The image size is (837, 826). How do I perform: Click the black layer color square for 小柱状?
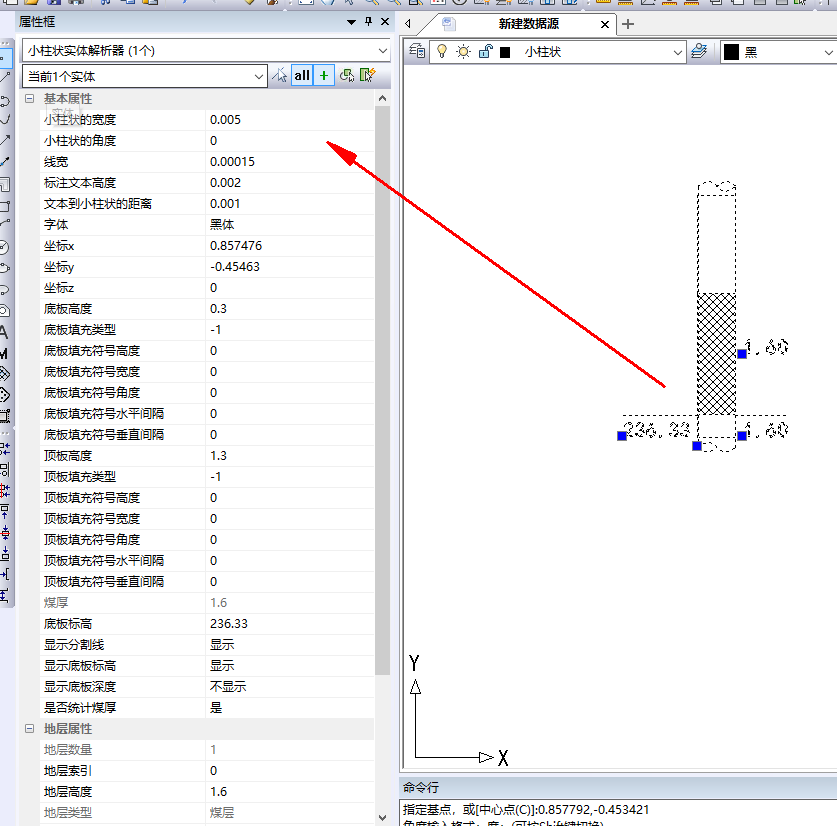tap(505, 52)
